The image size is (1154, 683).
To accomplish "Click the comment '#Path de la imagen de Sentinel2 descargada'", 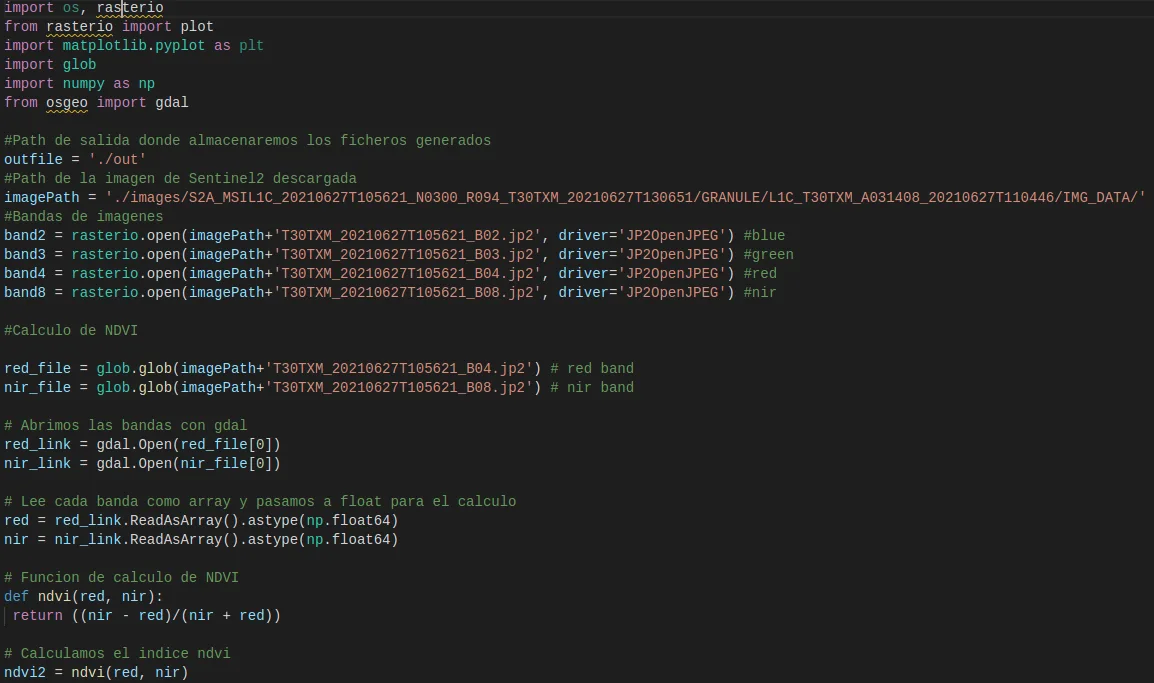I will click(180, 179).
